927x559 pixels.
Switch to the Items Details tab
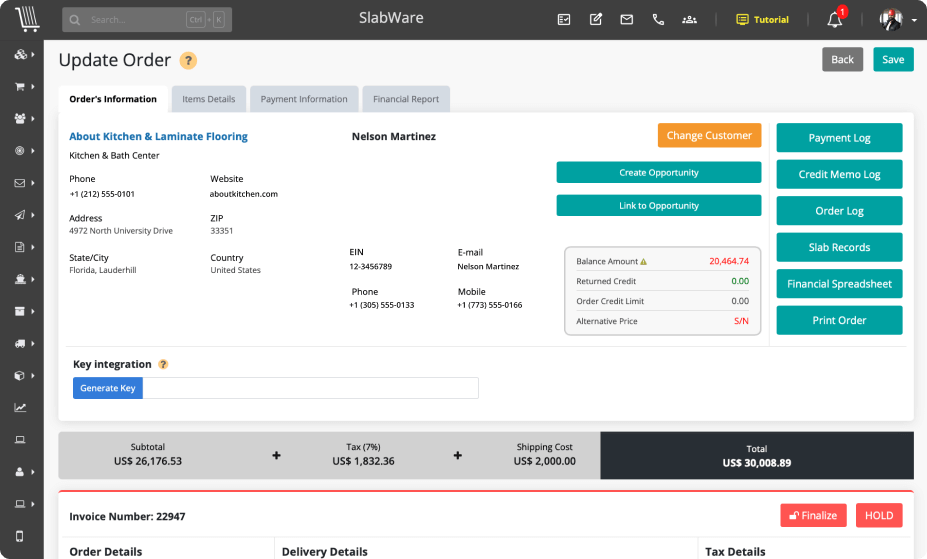tap(208, 99)
